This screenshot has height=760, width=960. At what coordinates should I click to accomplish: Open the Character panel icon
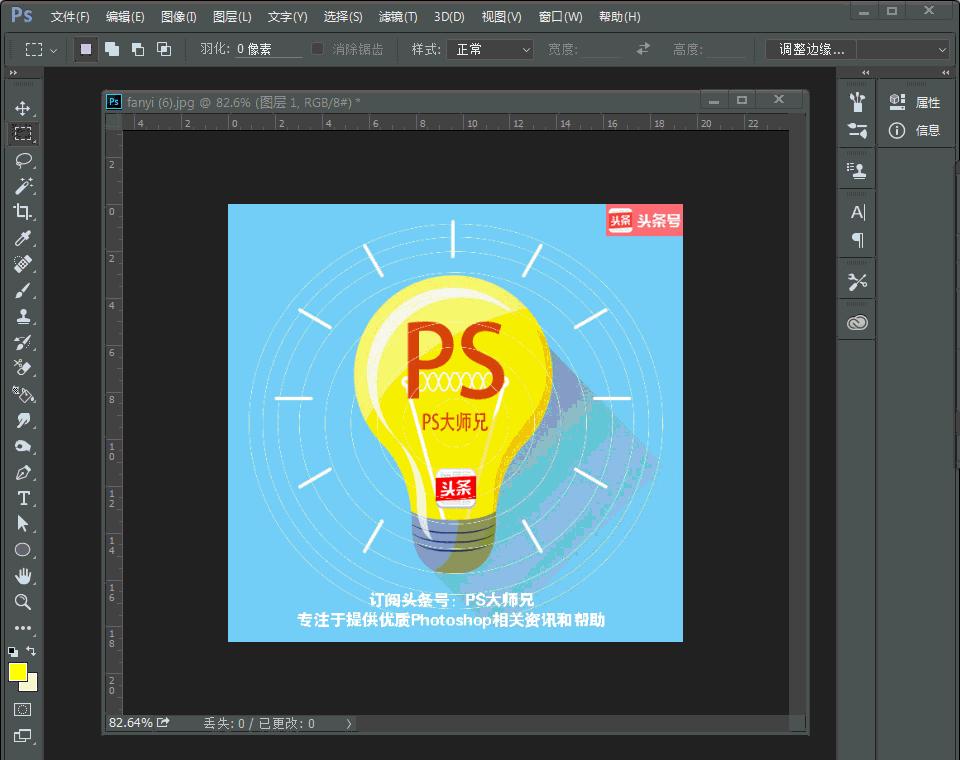click(857, 211)
